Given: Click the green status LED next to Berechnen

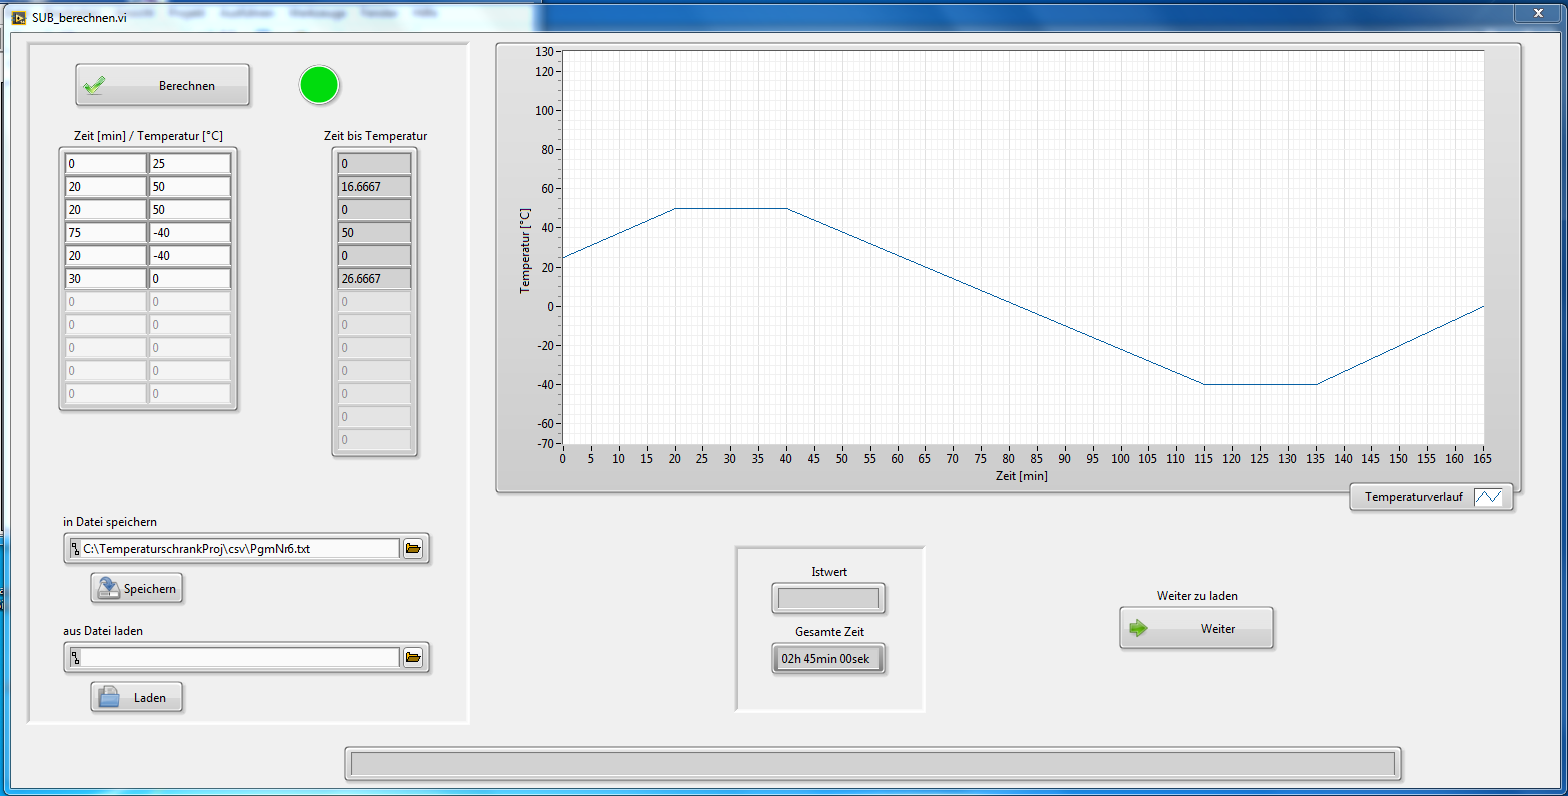Looking at the screenshot, I should (320, 85).
